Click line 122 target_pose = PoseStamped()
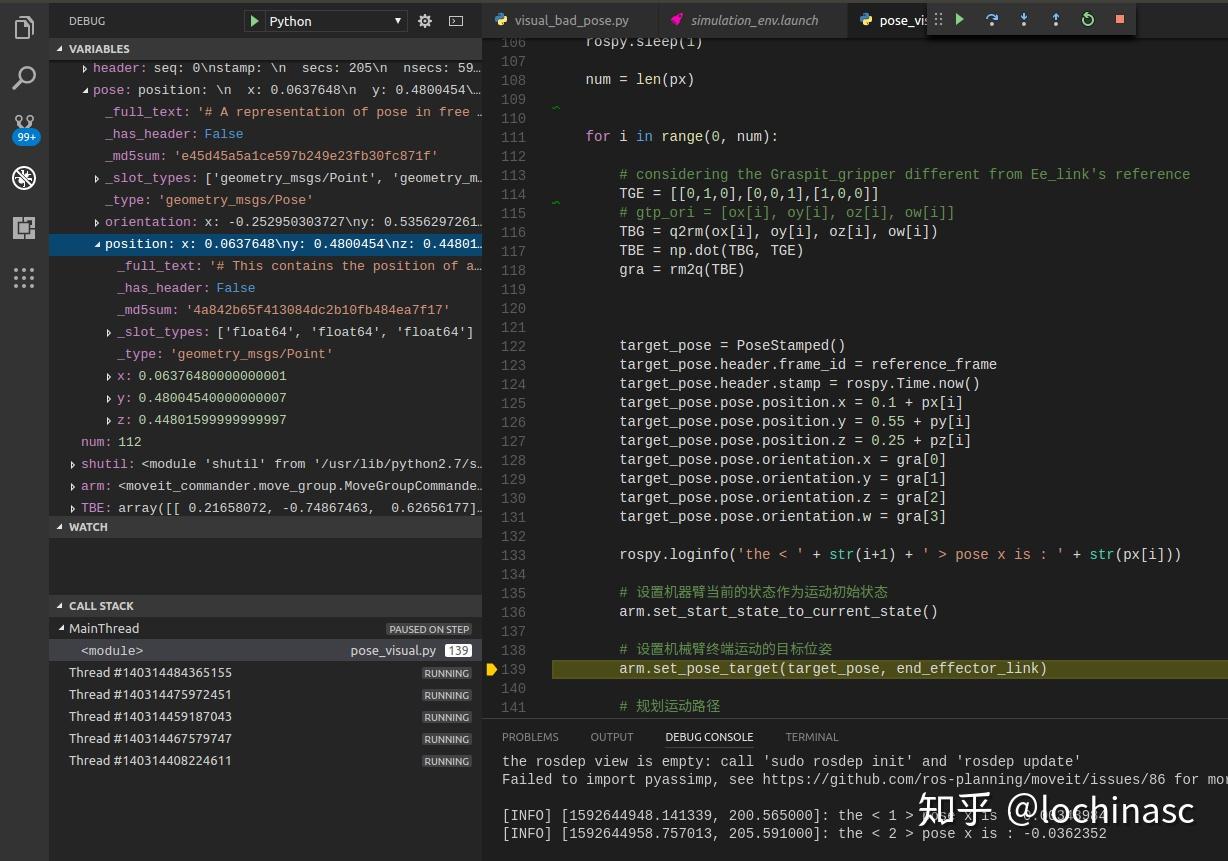1228x861 pixels. click(x=732, y=346)
